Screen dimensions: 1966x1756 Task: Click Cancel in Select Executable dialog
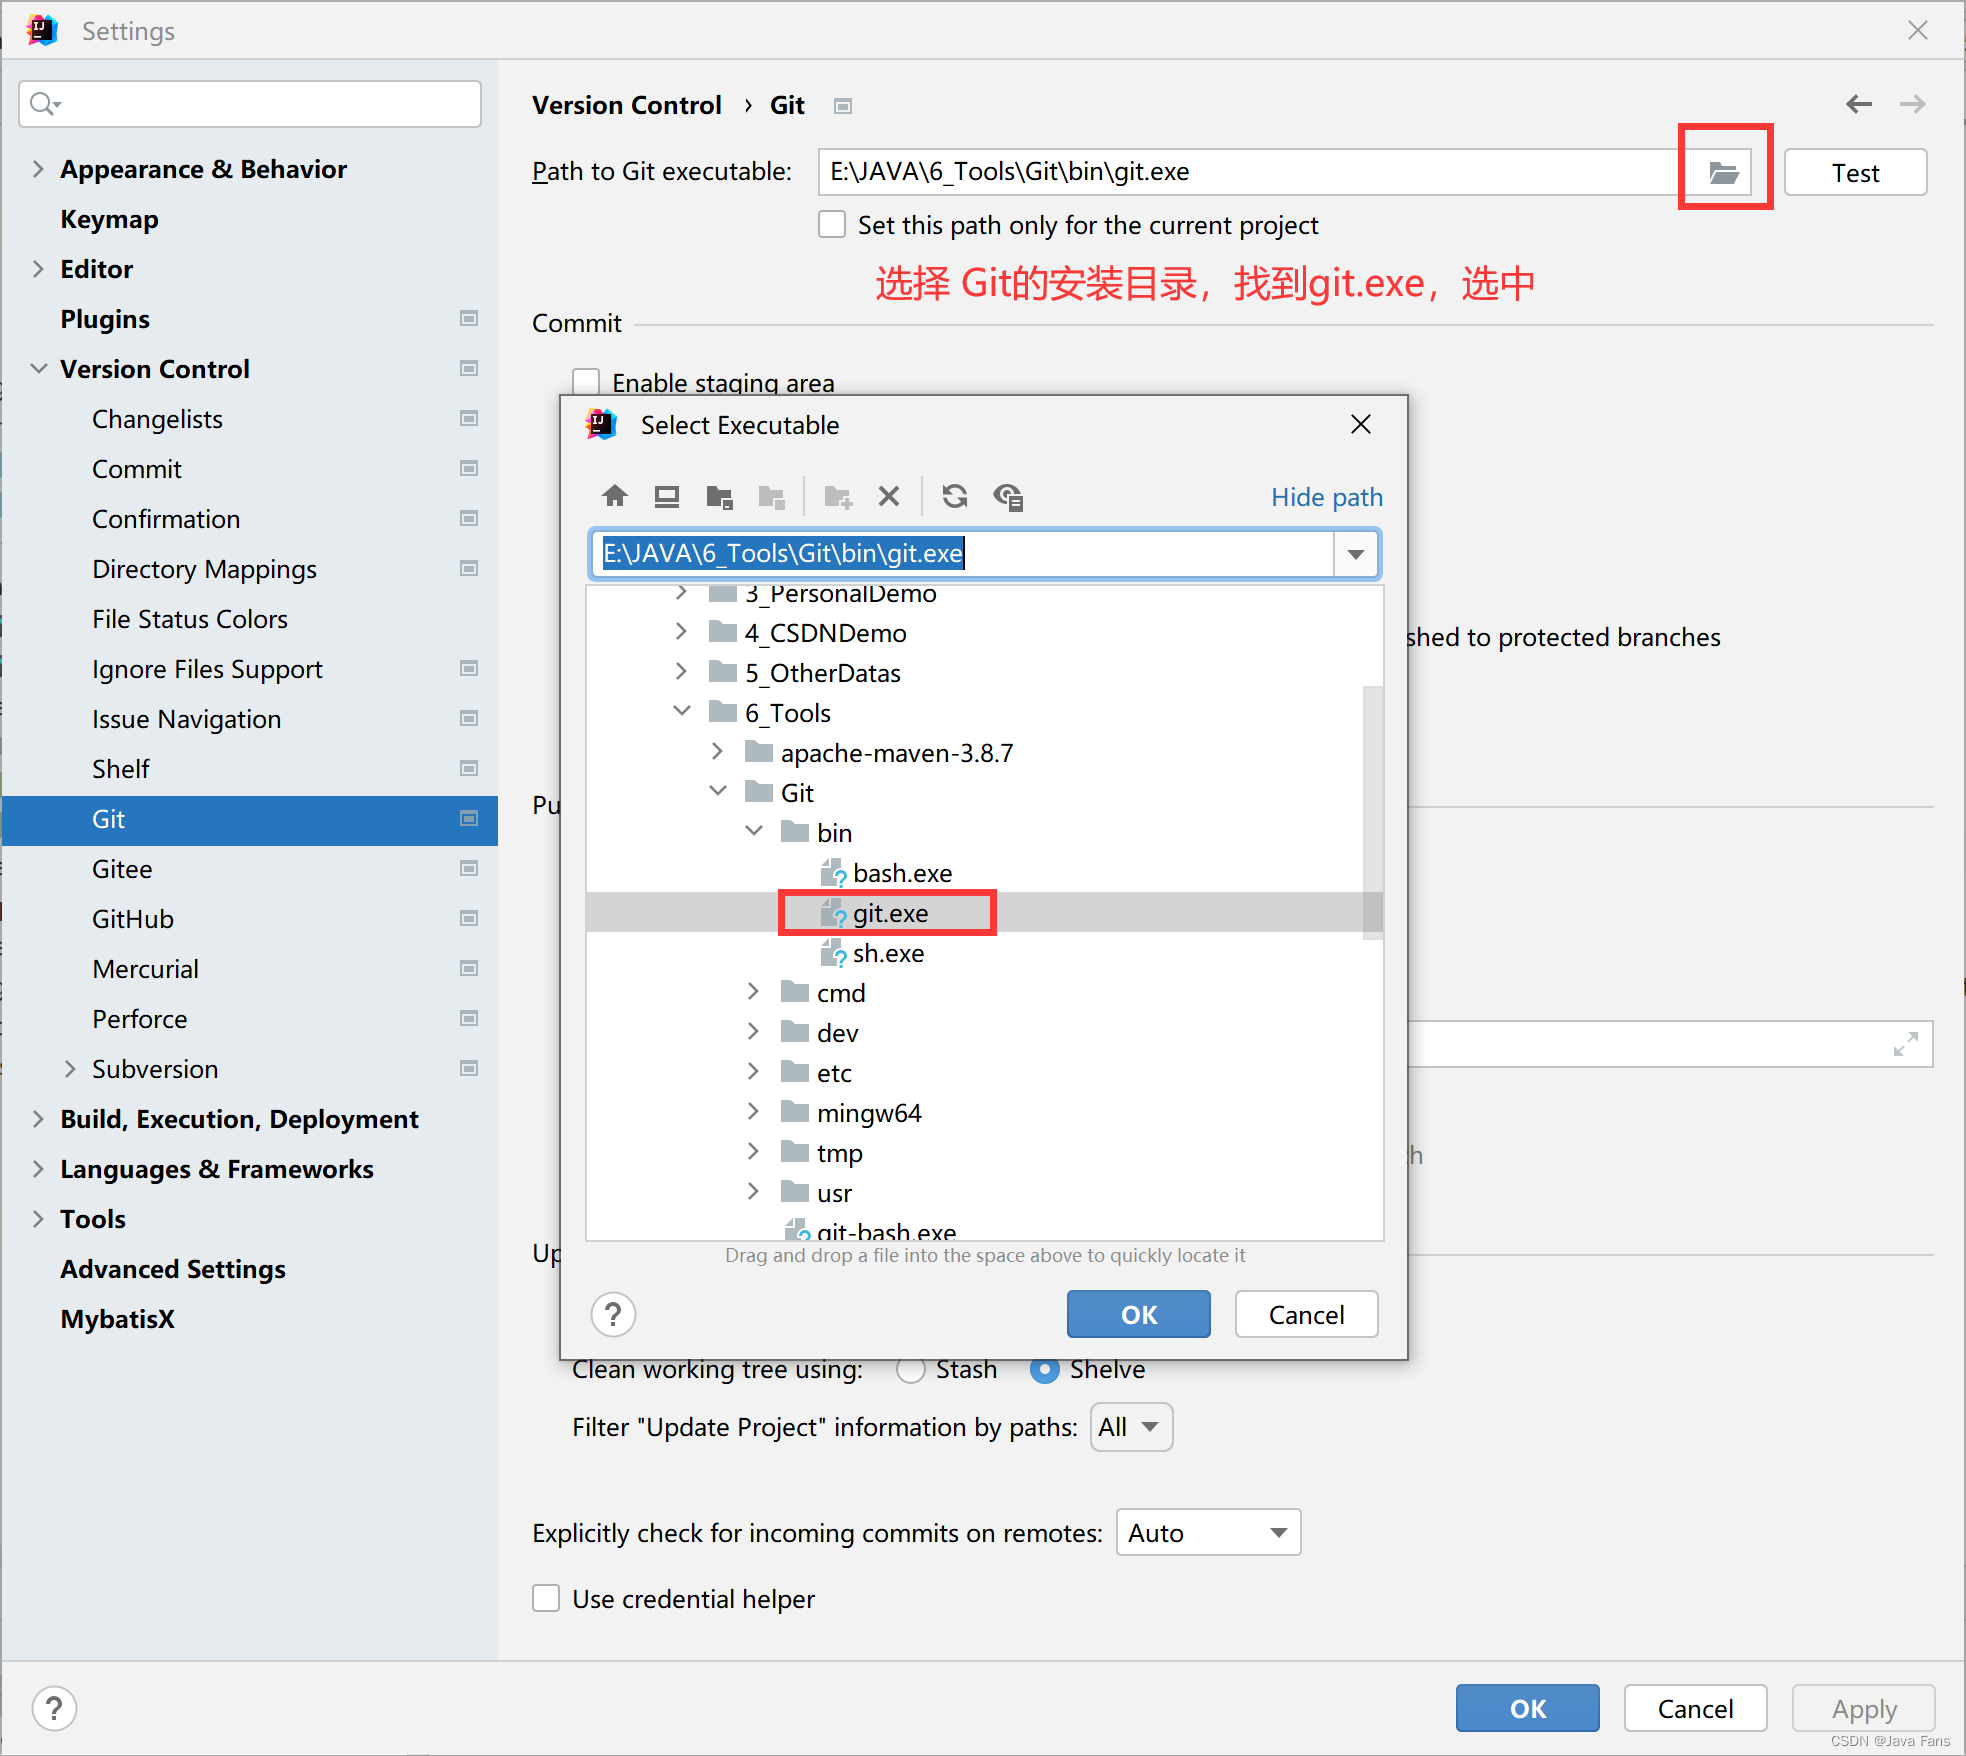pyautogui.click(x=1306, y=1314)
